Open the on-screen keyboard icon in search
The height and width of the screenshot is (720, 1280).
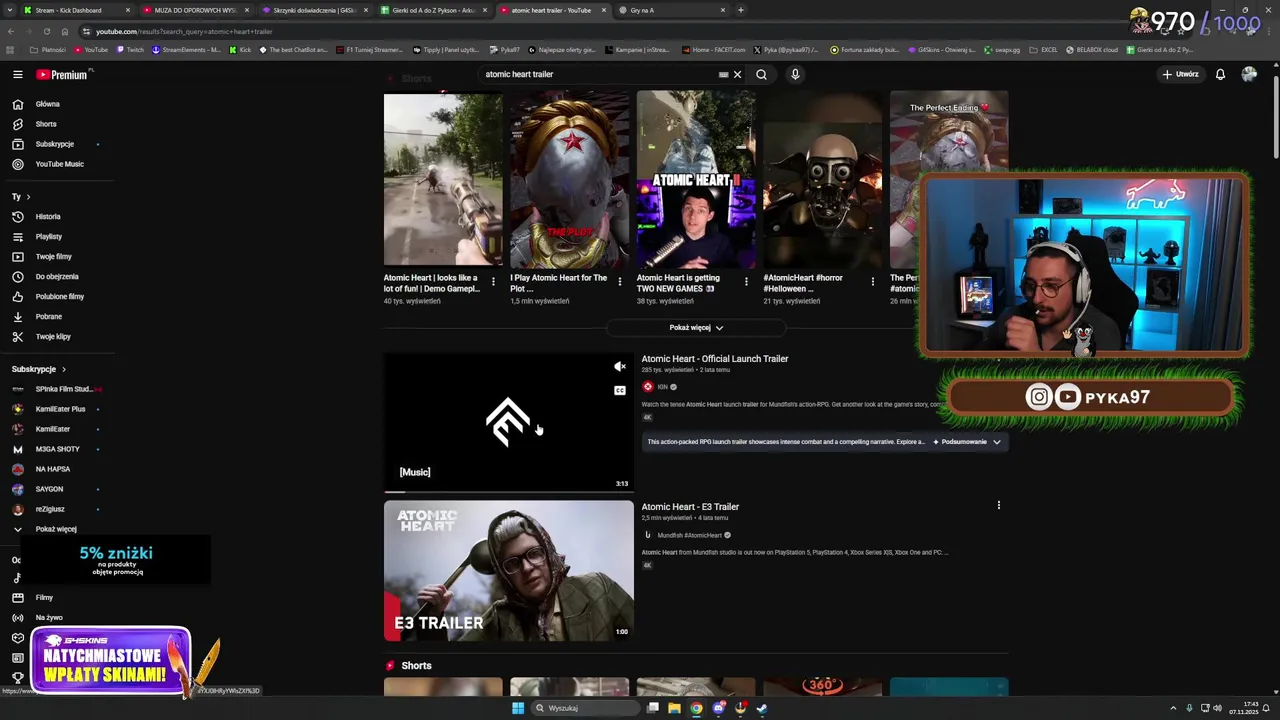coord(723,74)
